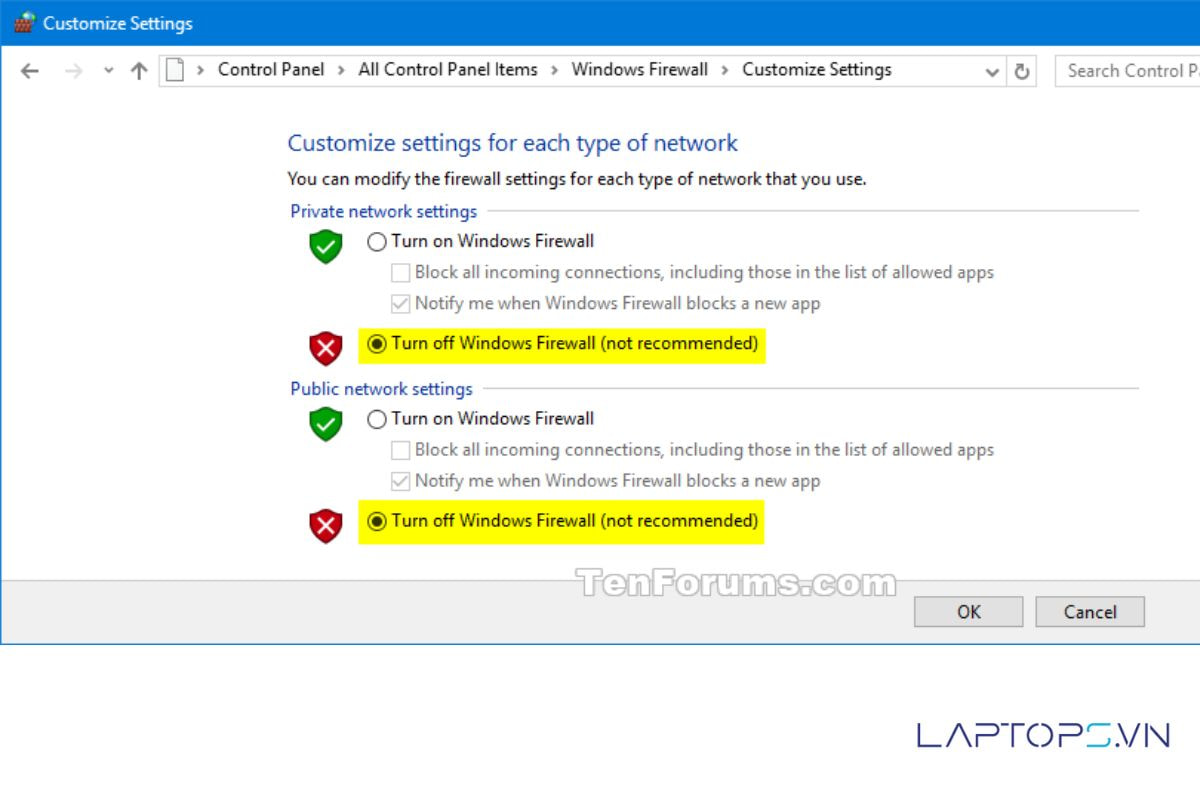This screenshot has height=800, width=1200.
Task: Click the Forward navigation arrow
Action: (73, 71)
